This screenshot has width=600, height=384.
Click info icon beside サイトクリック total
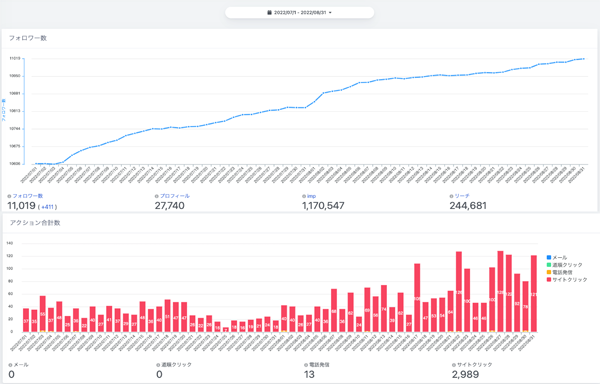454,365
